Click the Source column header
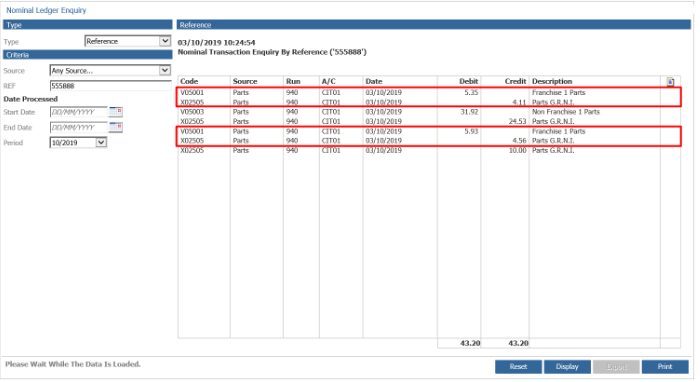The height and width of the screenshot is (382, 700). (245, 81)
